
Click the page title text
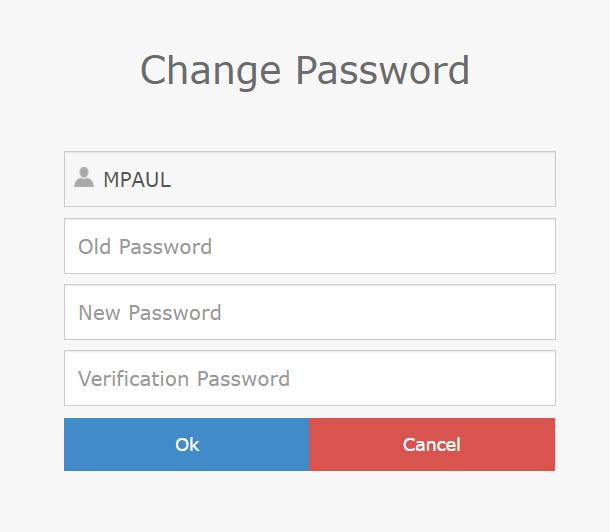click(x=305, y=70)
